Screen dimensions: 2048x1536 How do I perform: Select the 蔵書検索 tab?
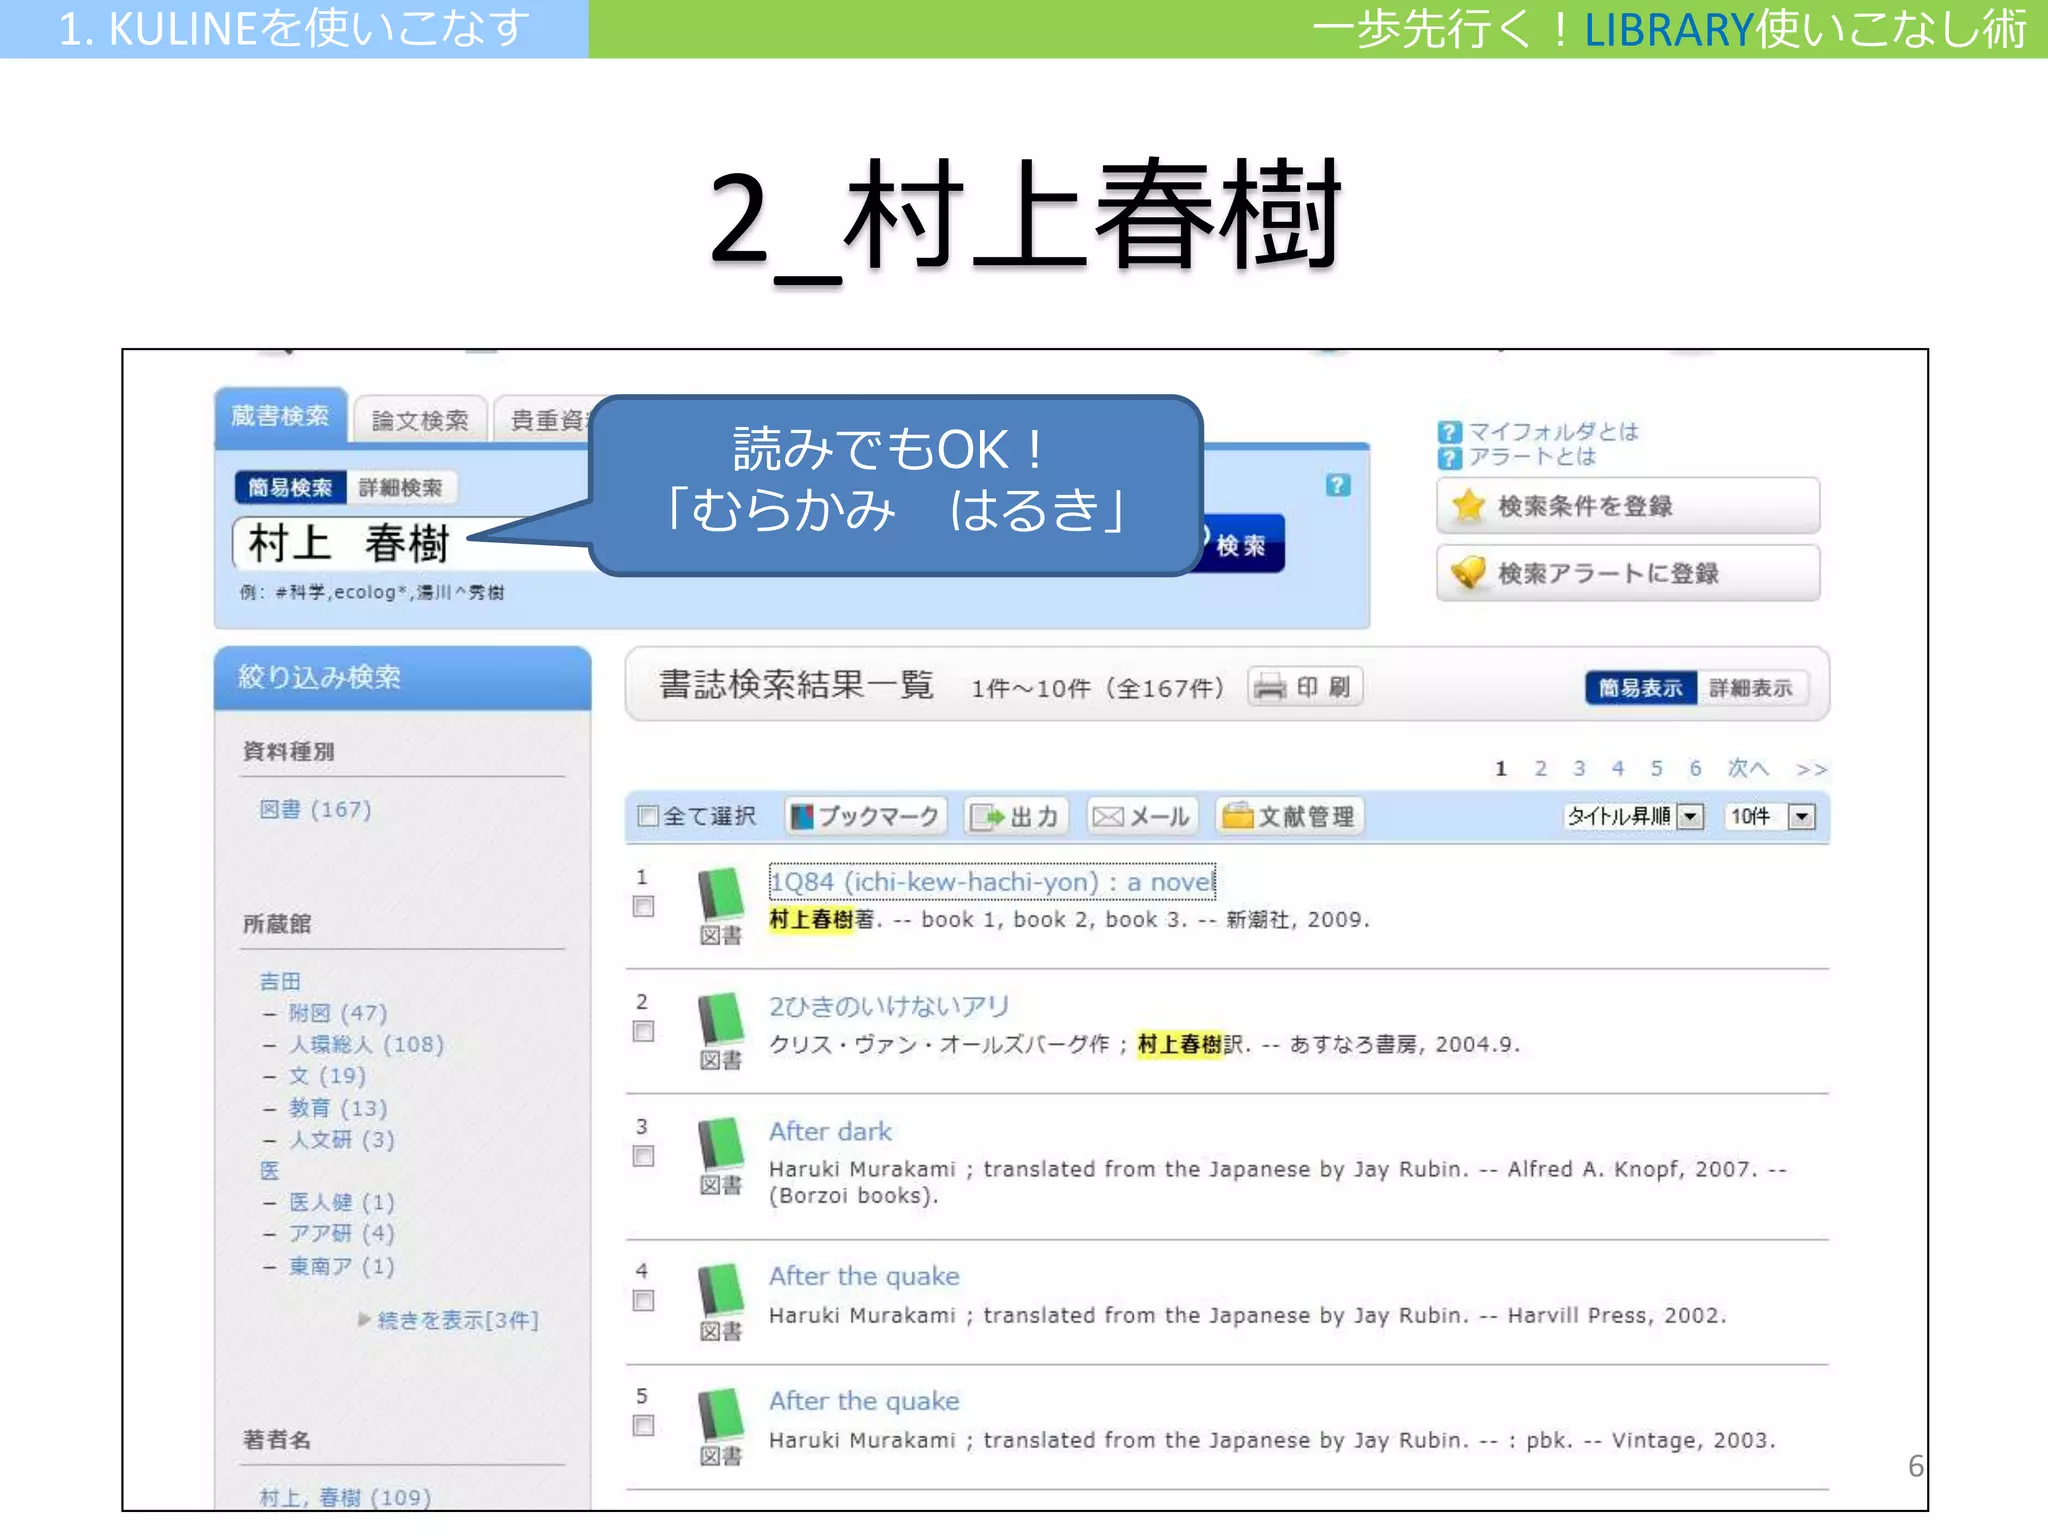[x=281, y=416]
